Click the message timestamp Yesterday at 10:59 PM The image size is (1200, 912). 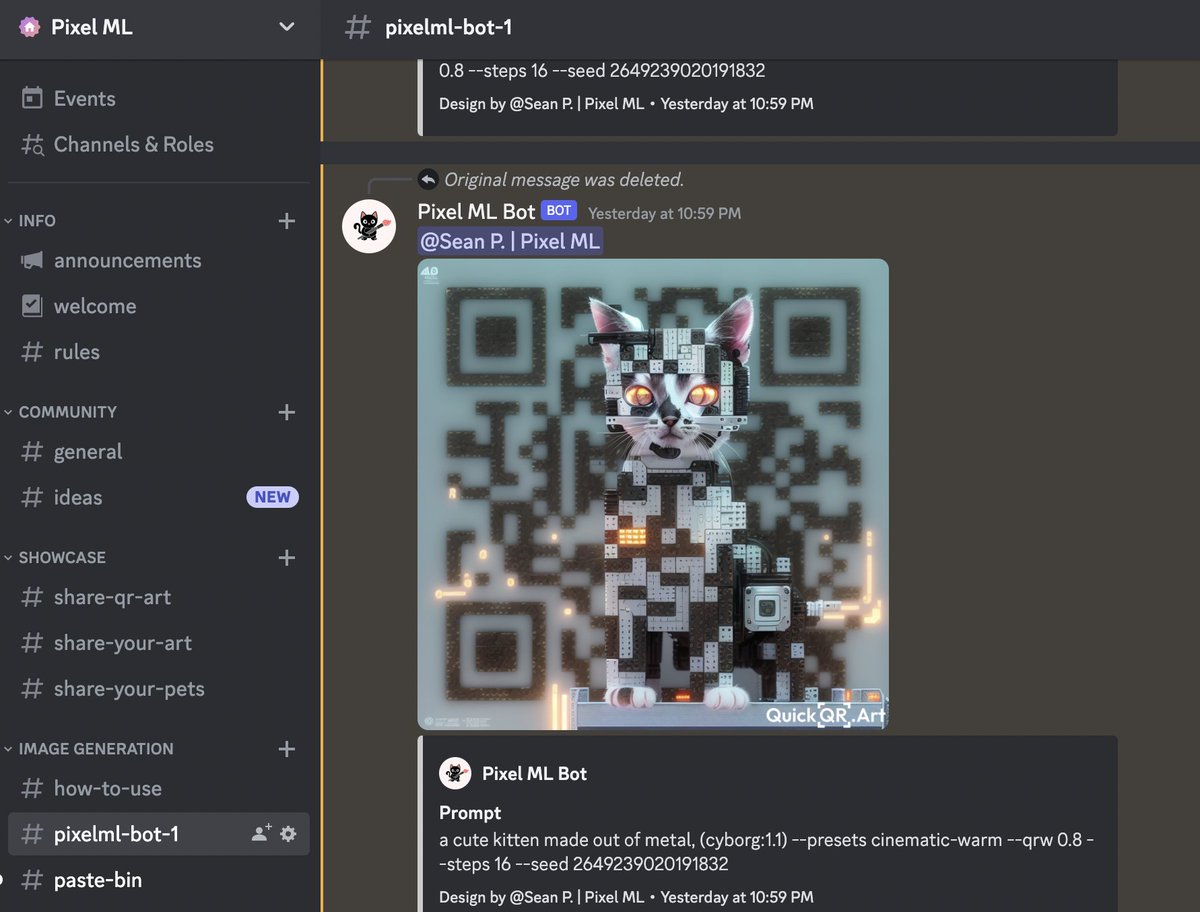(x=665, y=213)
